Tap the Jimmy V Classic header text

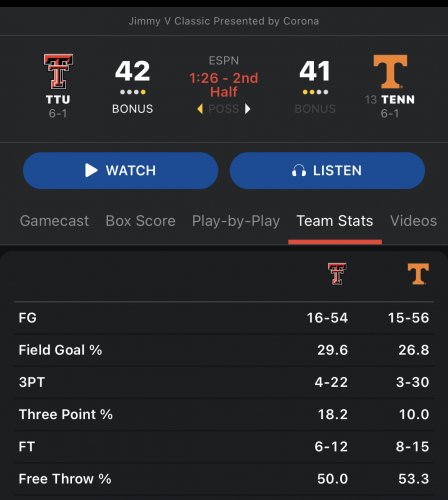(x=224, y=21)
